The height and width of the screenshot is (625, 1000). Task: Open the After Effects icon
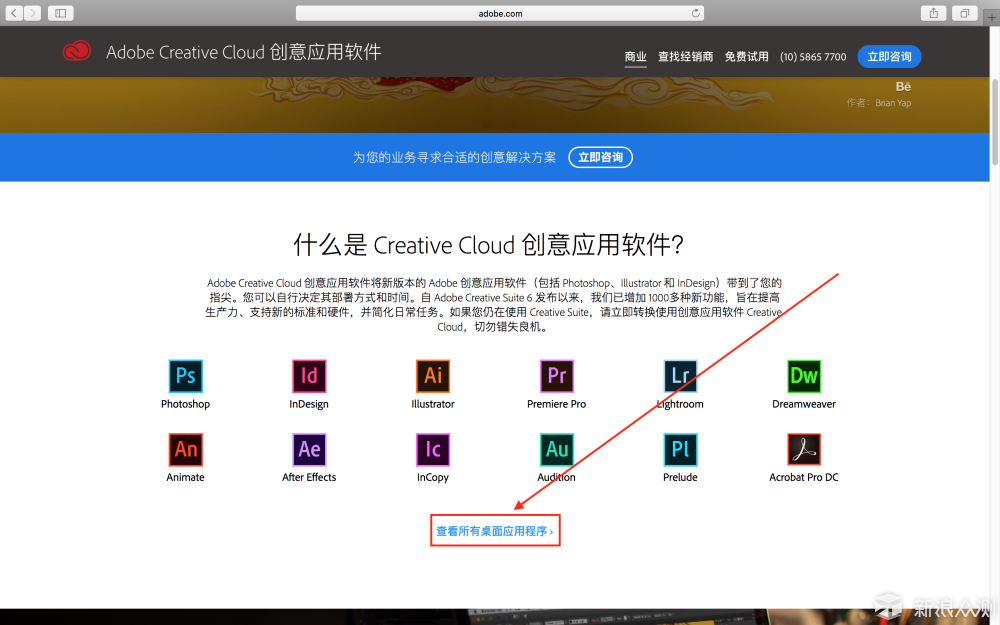[309, 450]
